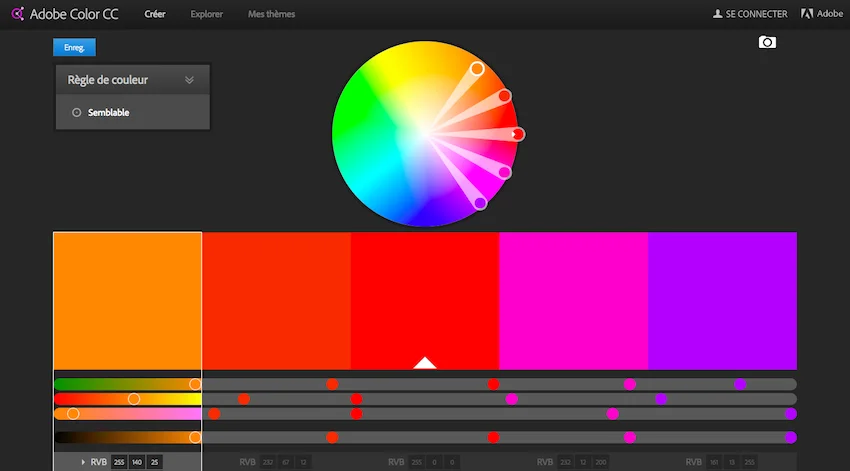Click red dot on bottom brightness slider row
The height and width of the screenshot is (471, 850).
tap(493, 437)
